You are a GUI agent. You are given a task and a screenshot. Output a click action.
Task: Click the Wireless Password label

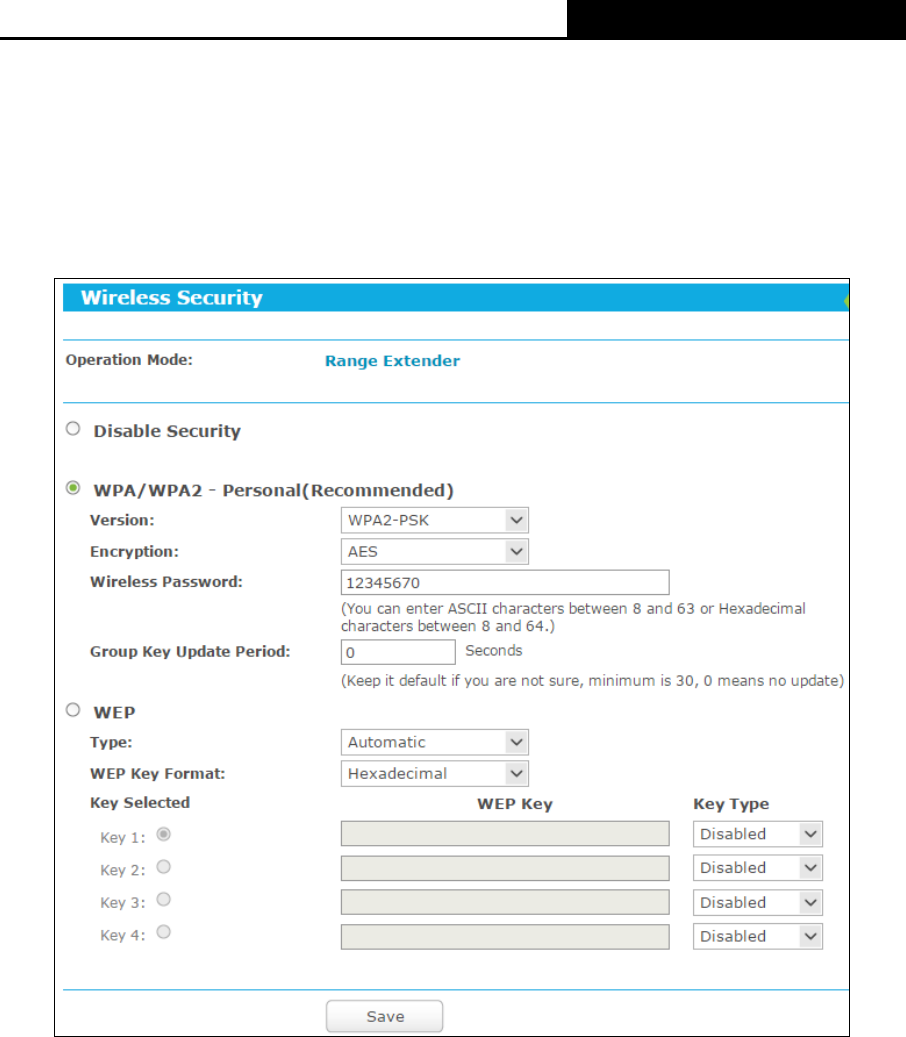(x=167, y=582)
